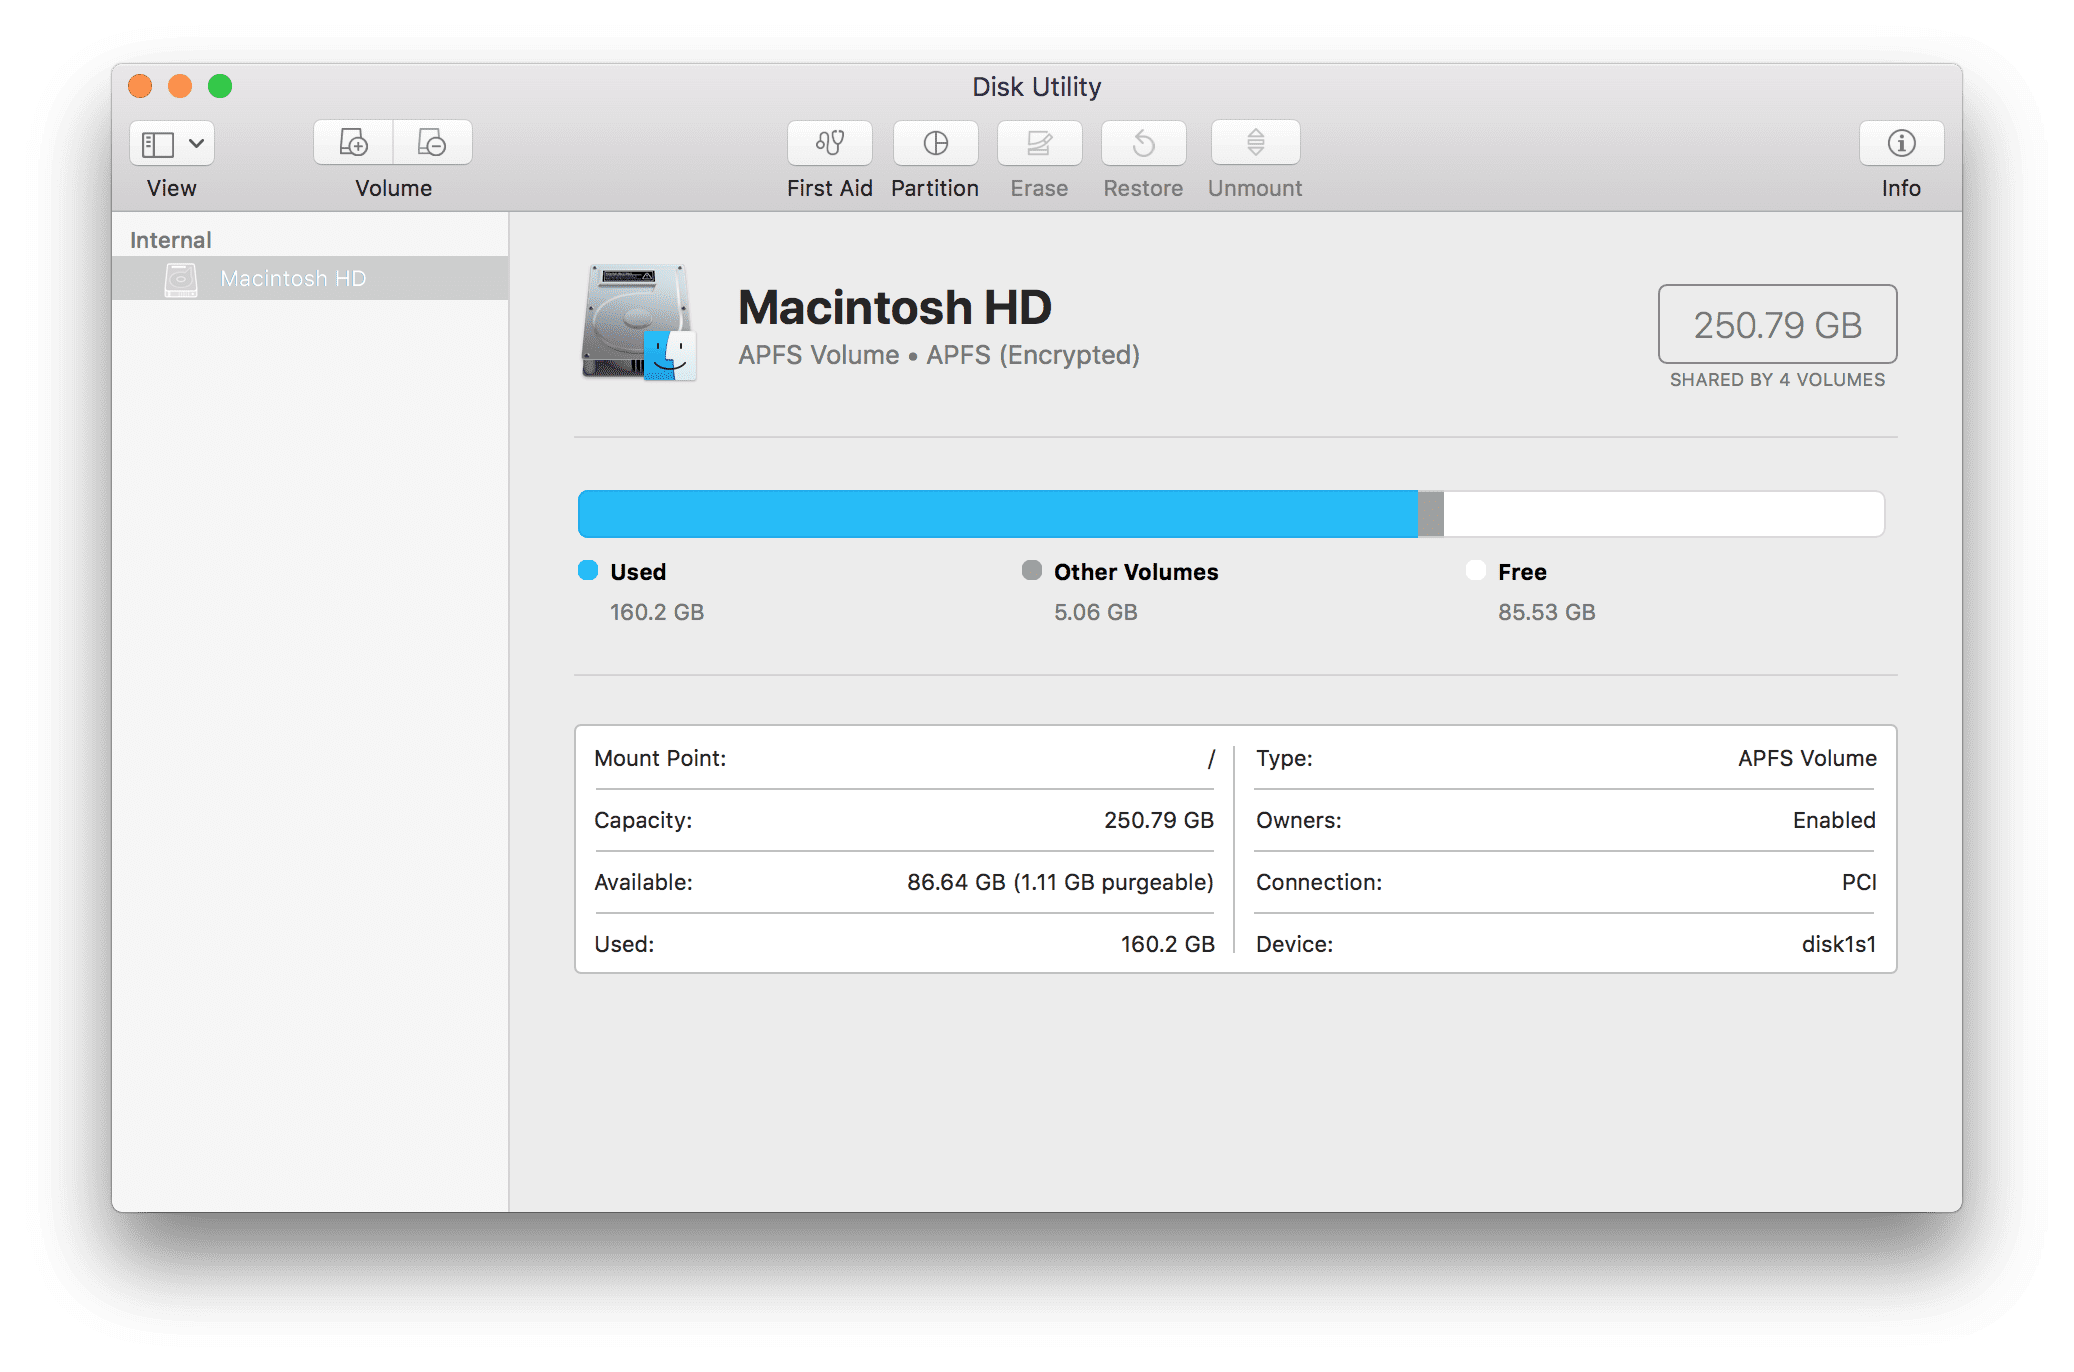The height and width of the screenshot is (1372, 2074).
Task: Delete the selected APFS volume
Action: point(432,143)
